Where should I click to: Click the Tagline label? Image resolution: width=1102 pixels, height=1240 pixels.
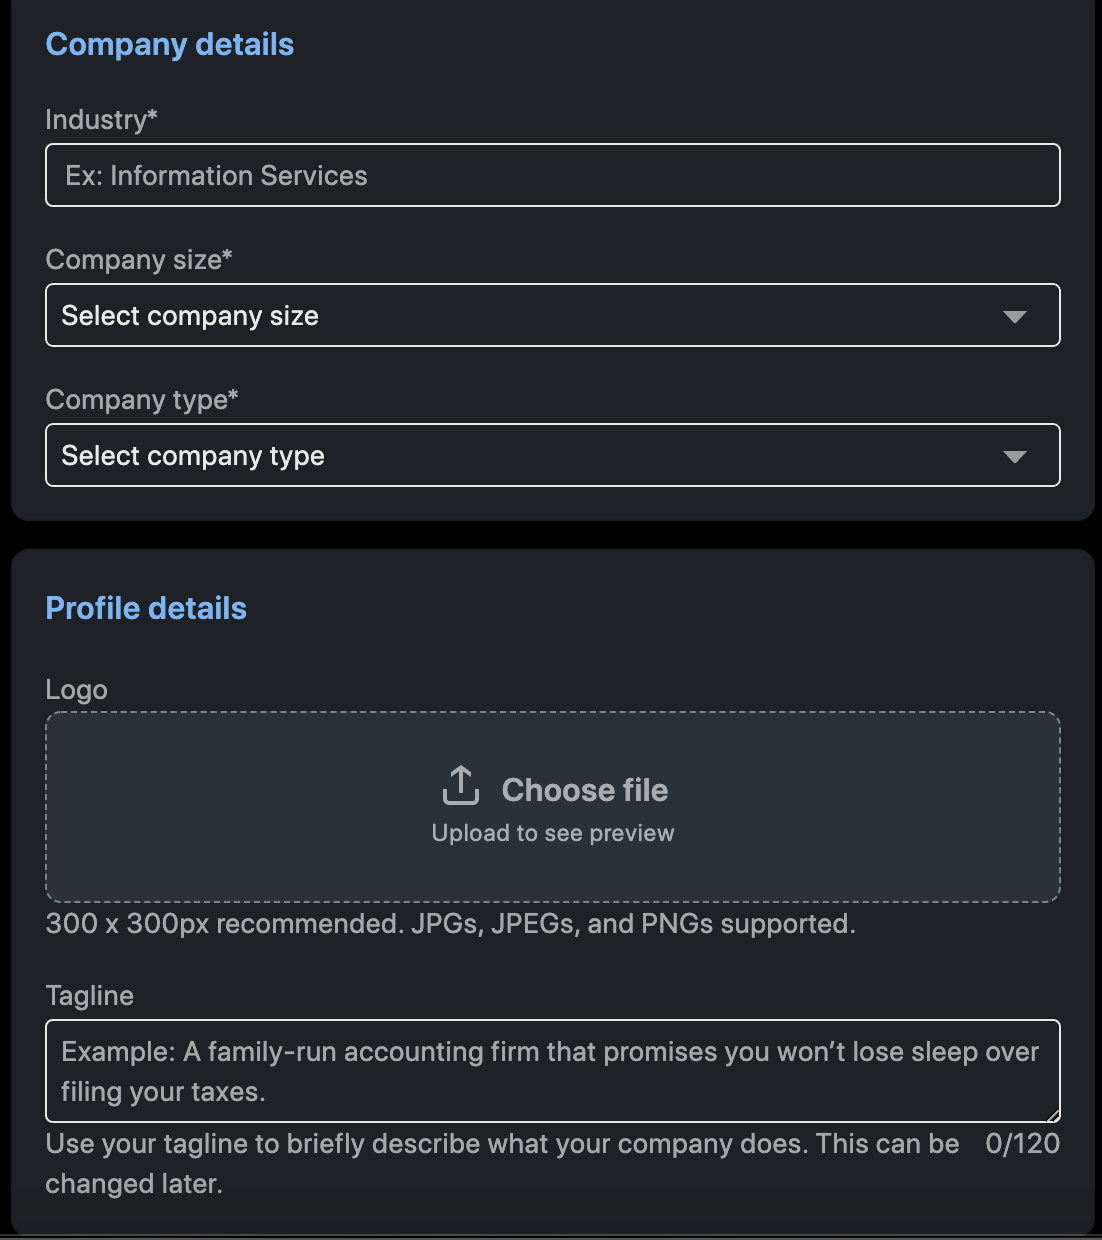click(x=89, y=996)
